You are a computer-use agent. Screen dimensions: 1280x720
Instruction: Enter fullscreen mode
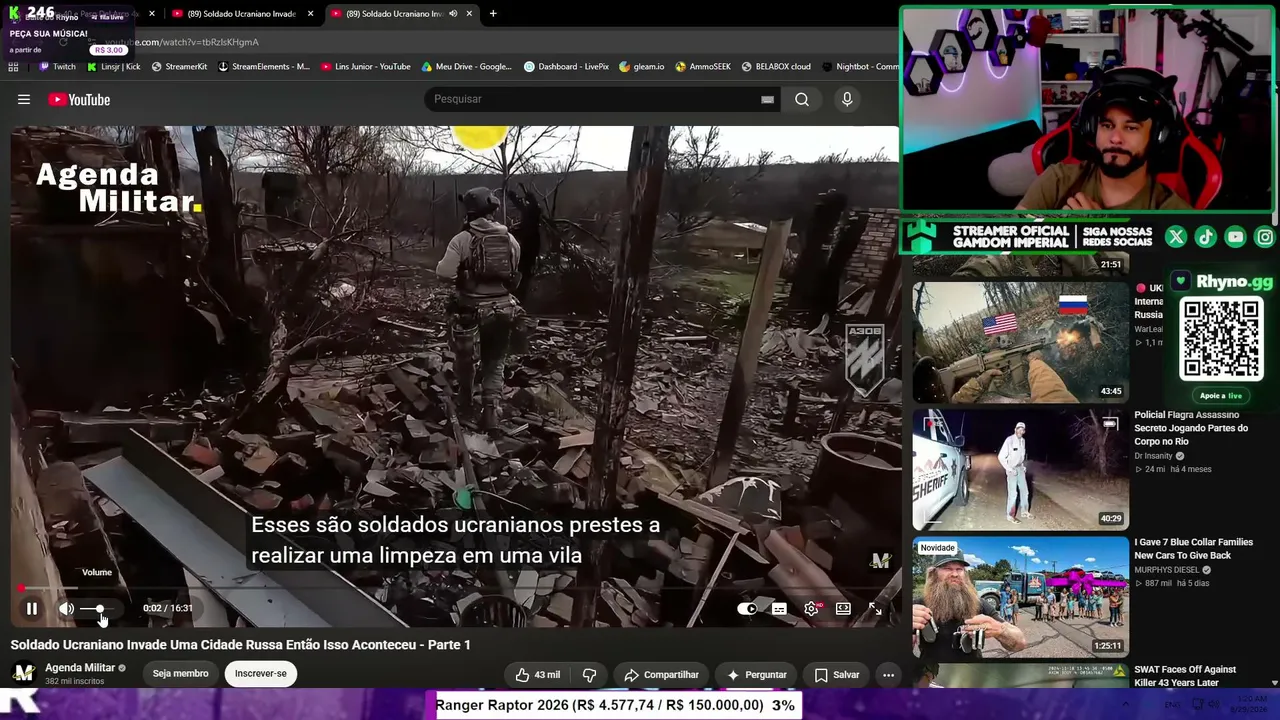coord(875,608)
